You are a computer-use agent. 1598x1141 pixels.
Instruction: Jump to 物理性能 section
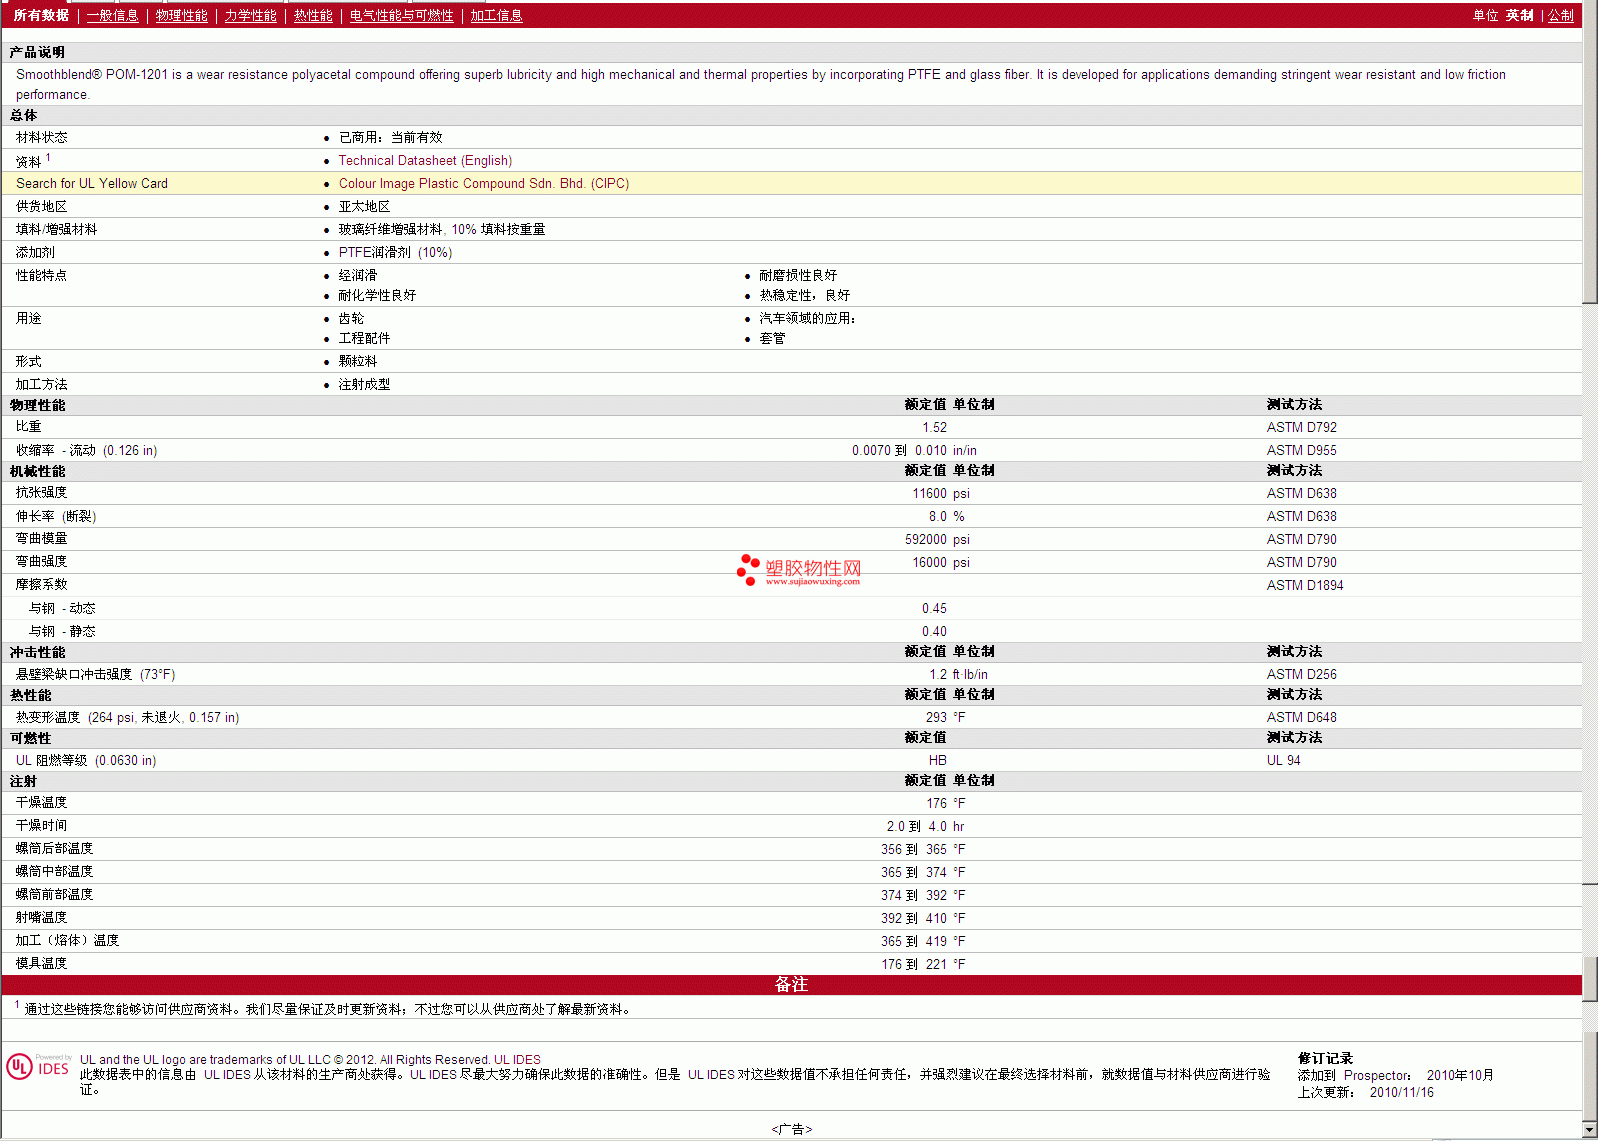point(181,16)
